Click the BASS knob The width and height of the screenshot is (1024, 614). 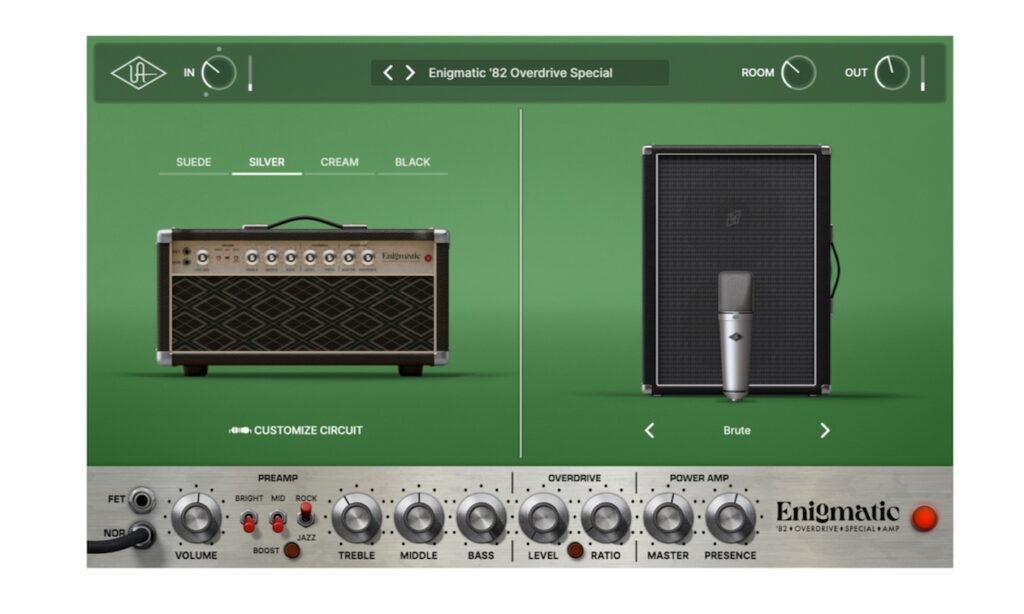click(481, 518)
